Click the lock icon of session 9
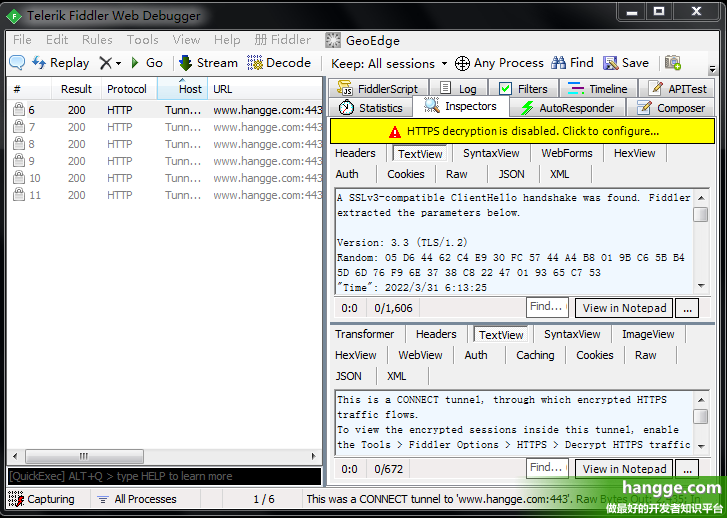The image size is (727, 518). 19,160
